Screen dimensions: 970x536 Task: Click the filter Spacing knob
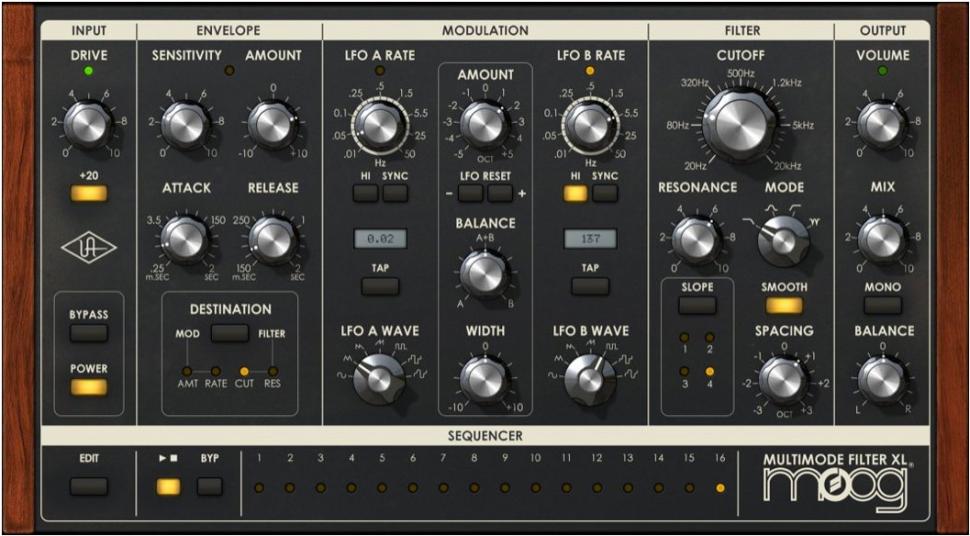783,379
